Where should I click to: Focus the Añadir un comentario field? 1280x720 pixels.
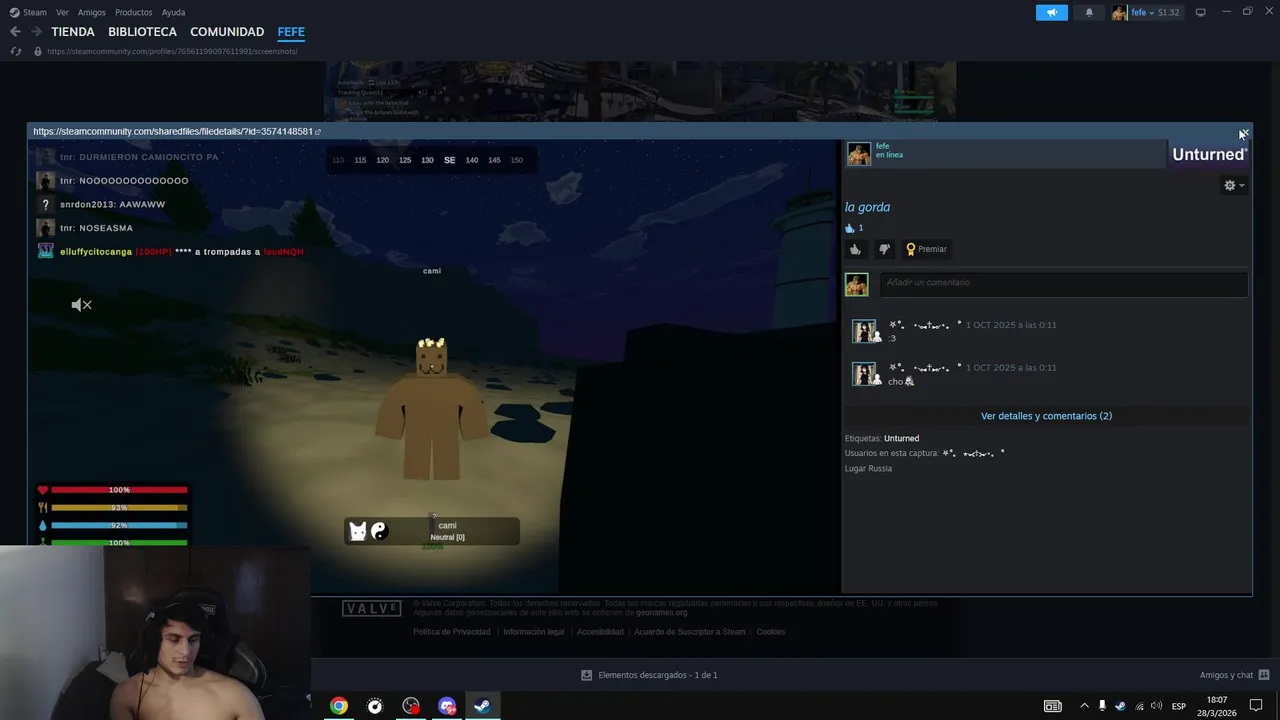tap(1063, 283)
